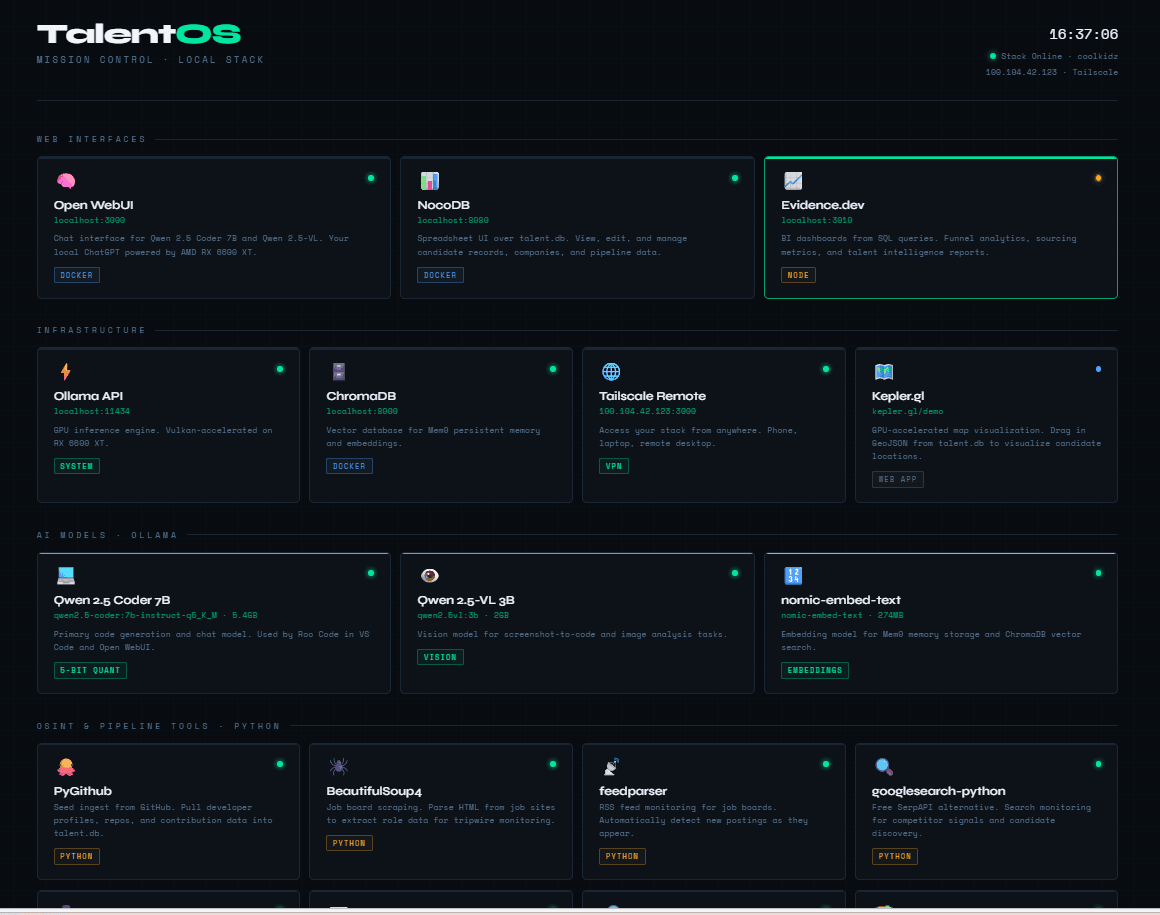Click the VPN tag on Tailscale Remote
Image resolution: width=1160 pixels, height=915 pixels.
pyautogui.click(x=614, y=466)
